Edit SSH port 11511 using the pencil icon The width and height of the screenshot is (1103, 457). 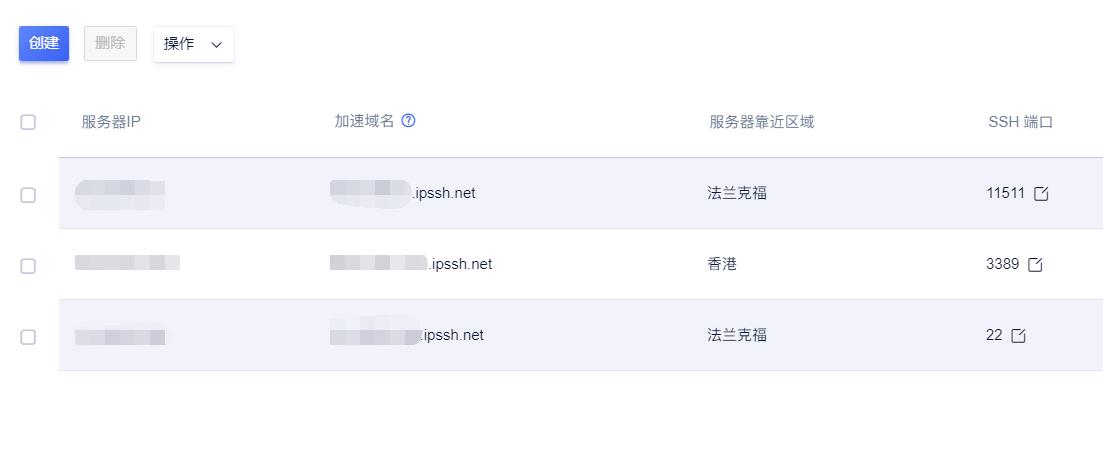click(x=1041, y=193)
